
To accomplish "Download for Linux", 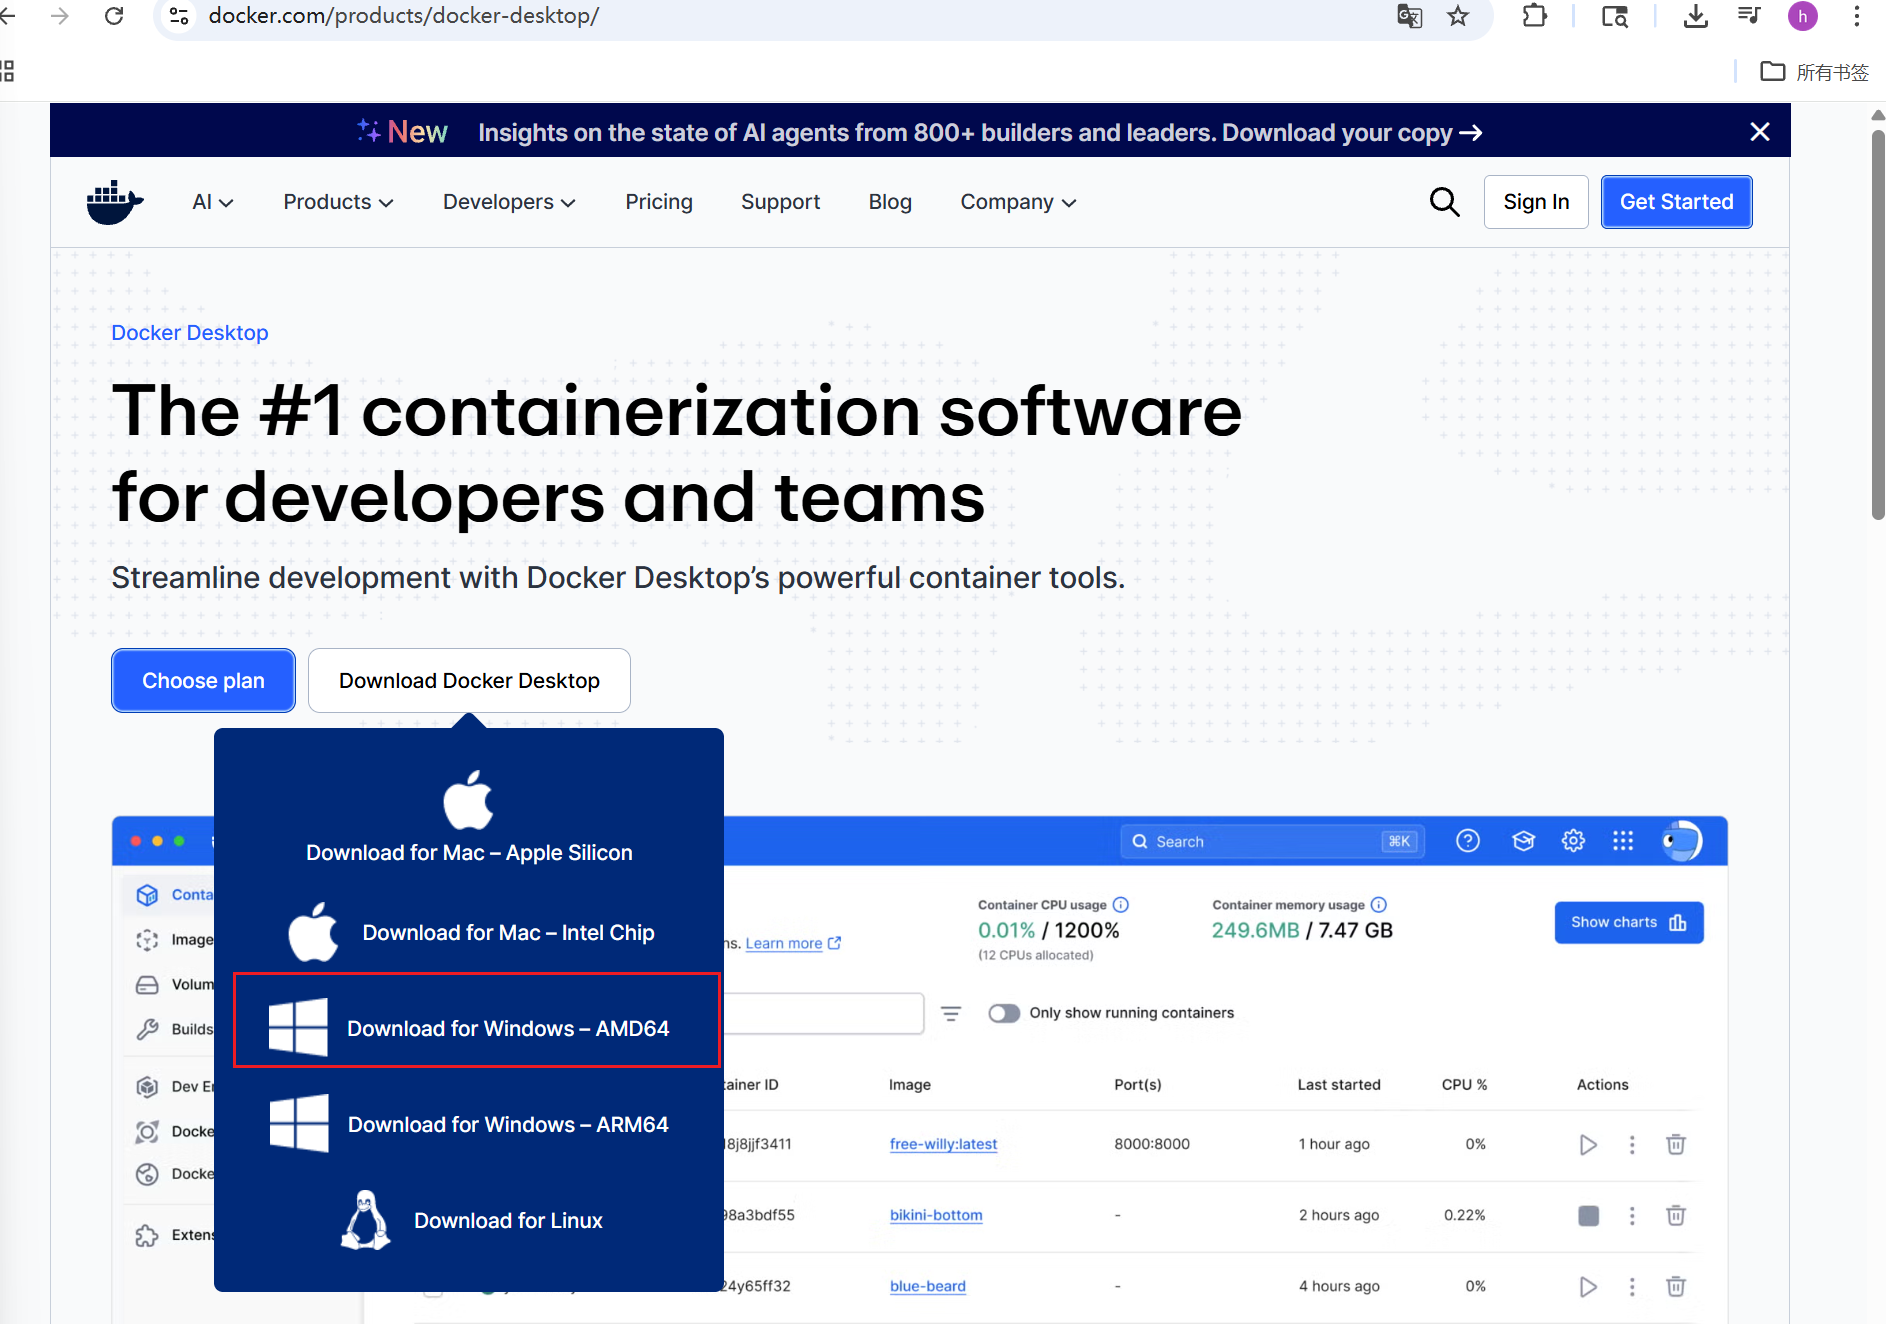I will 471,1220.
